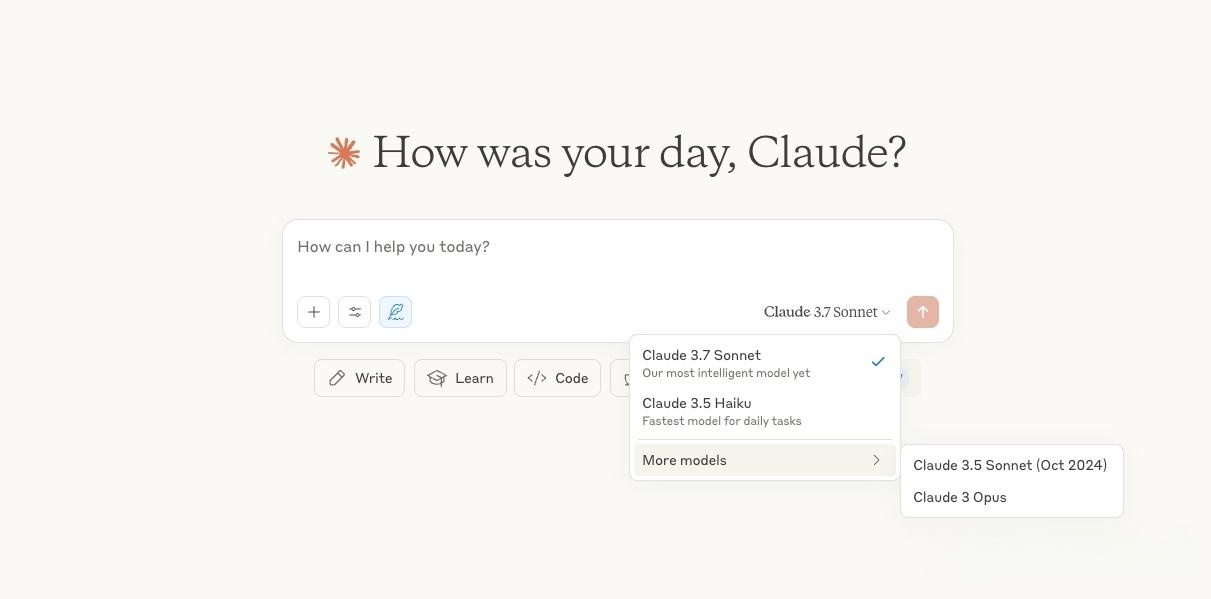Click the checkmark beside Claude 3.7 Sonnet

point(877,362)
